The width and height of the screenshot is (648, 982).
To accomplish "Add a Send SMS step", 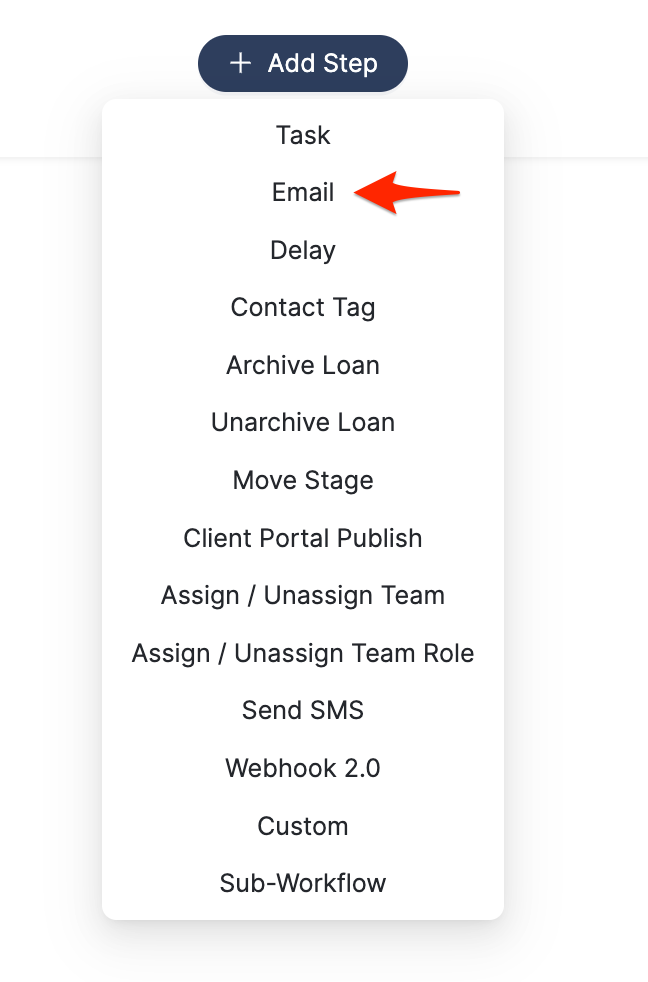I will 303,711.
